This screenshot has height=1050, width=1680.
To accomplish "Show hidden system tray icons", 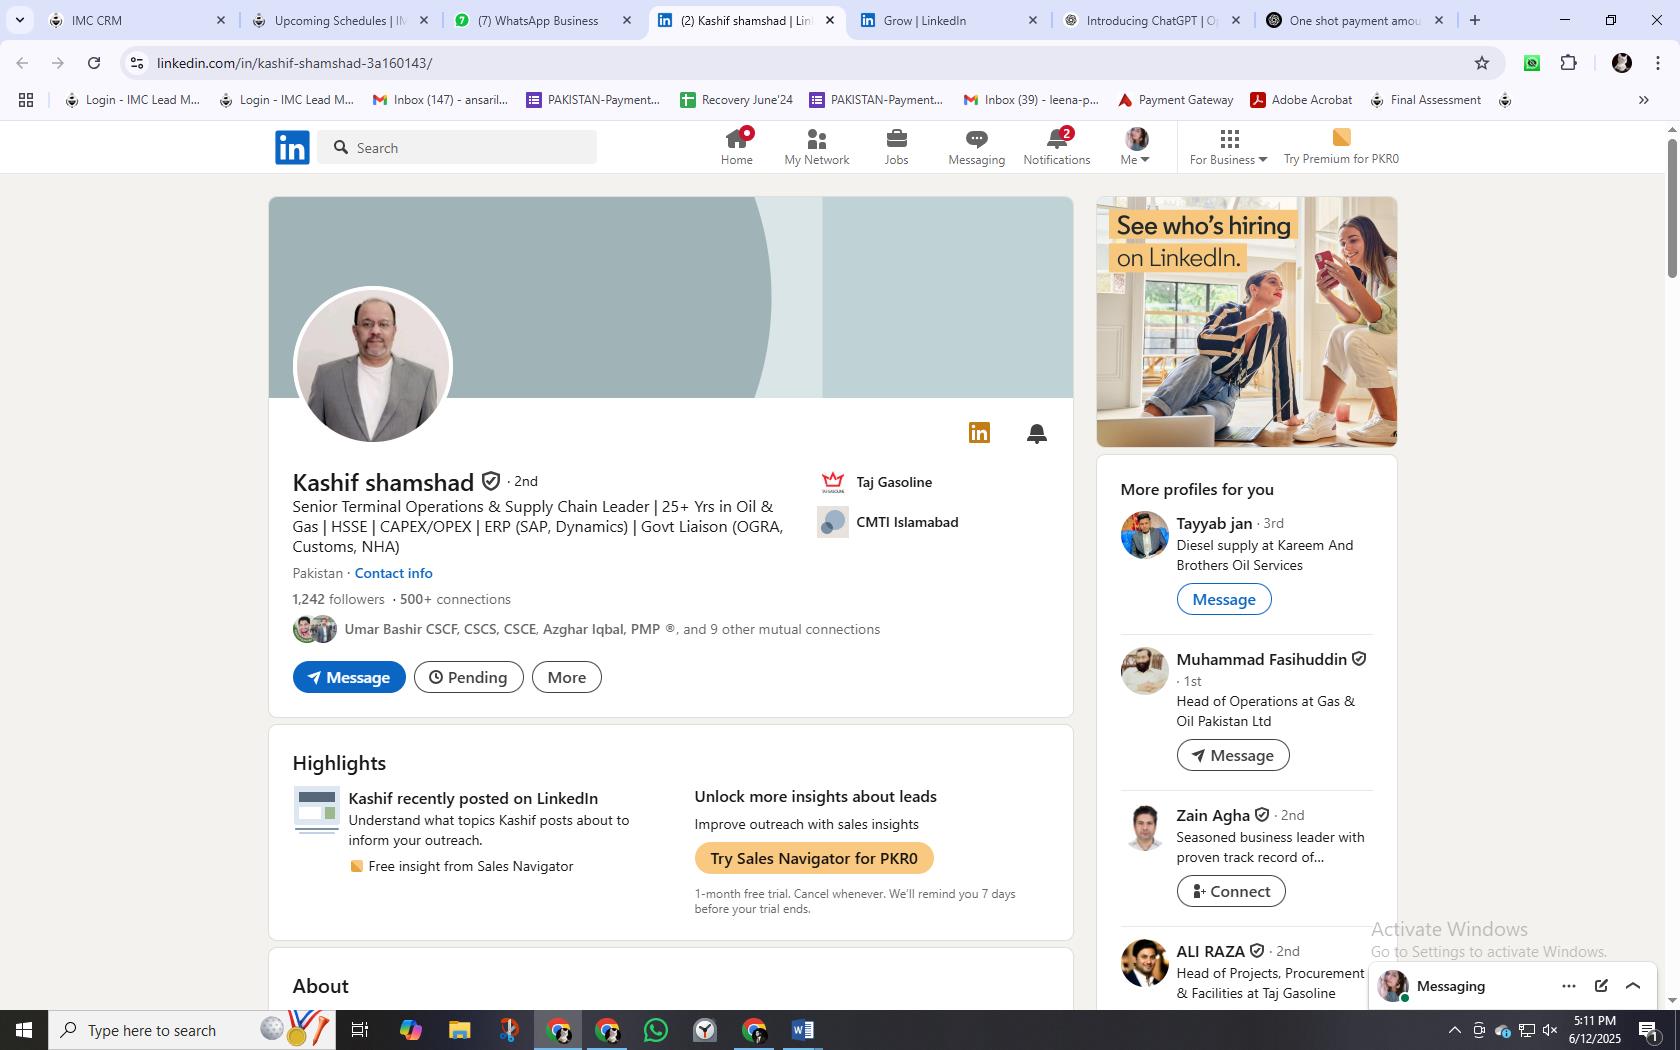I will [1454, 1030].
